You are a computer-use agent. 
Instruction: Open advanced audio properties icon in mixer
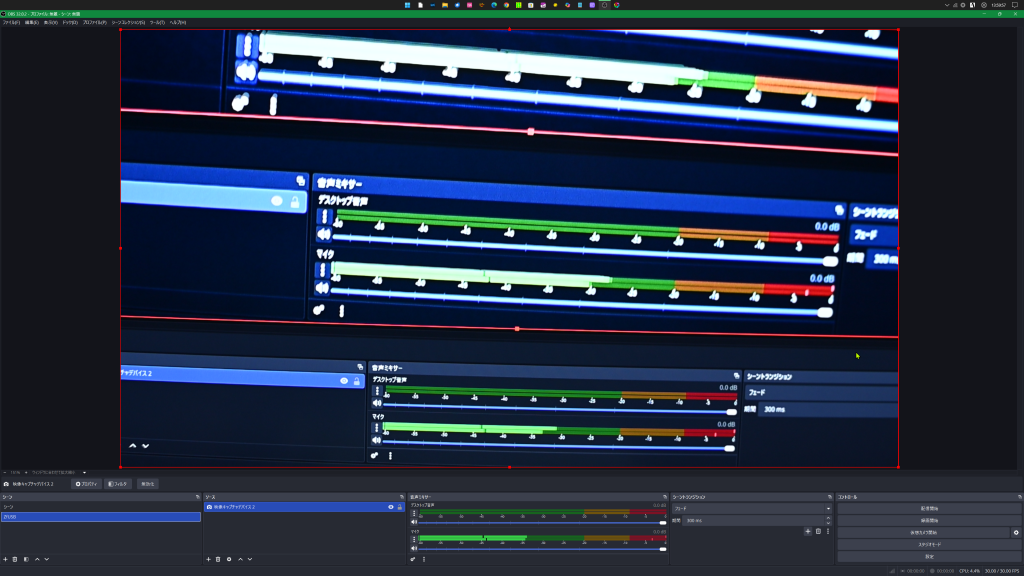coord(413,559)
